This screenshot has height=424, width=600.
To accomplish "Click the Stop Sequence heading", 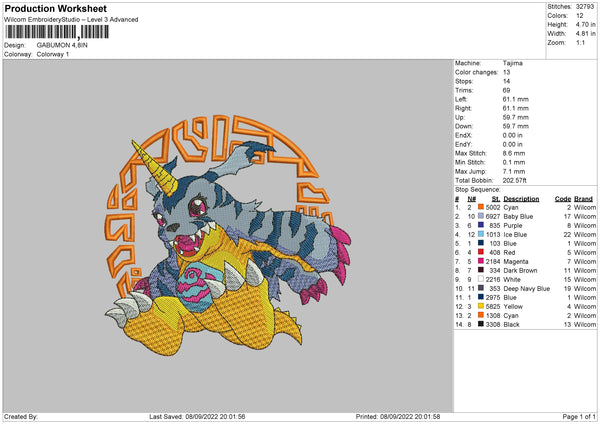I will (x=478, y=189).
